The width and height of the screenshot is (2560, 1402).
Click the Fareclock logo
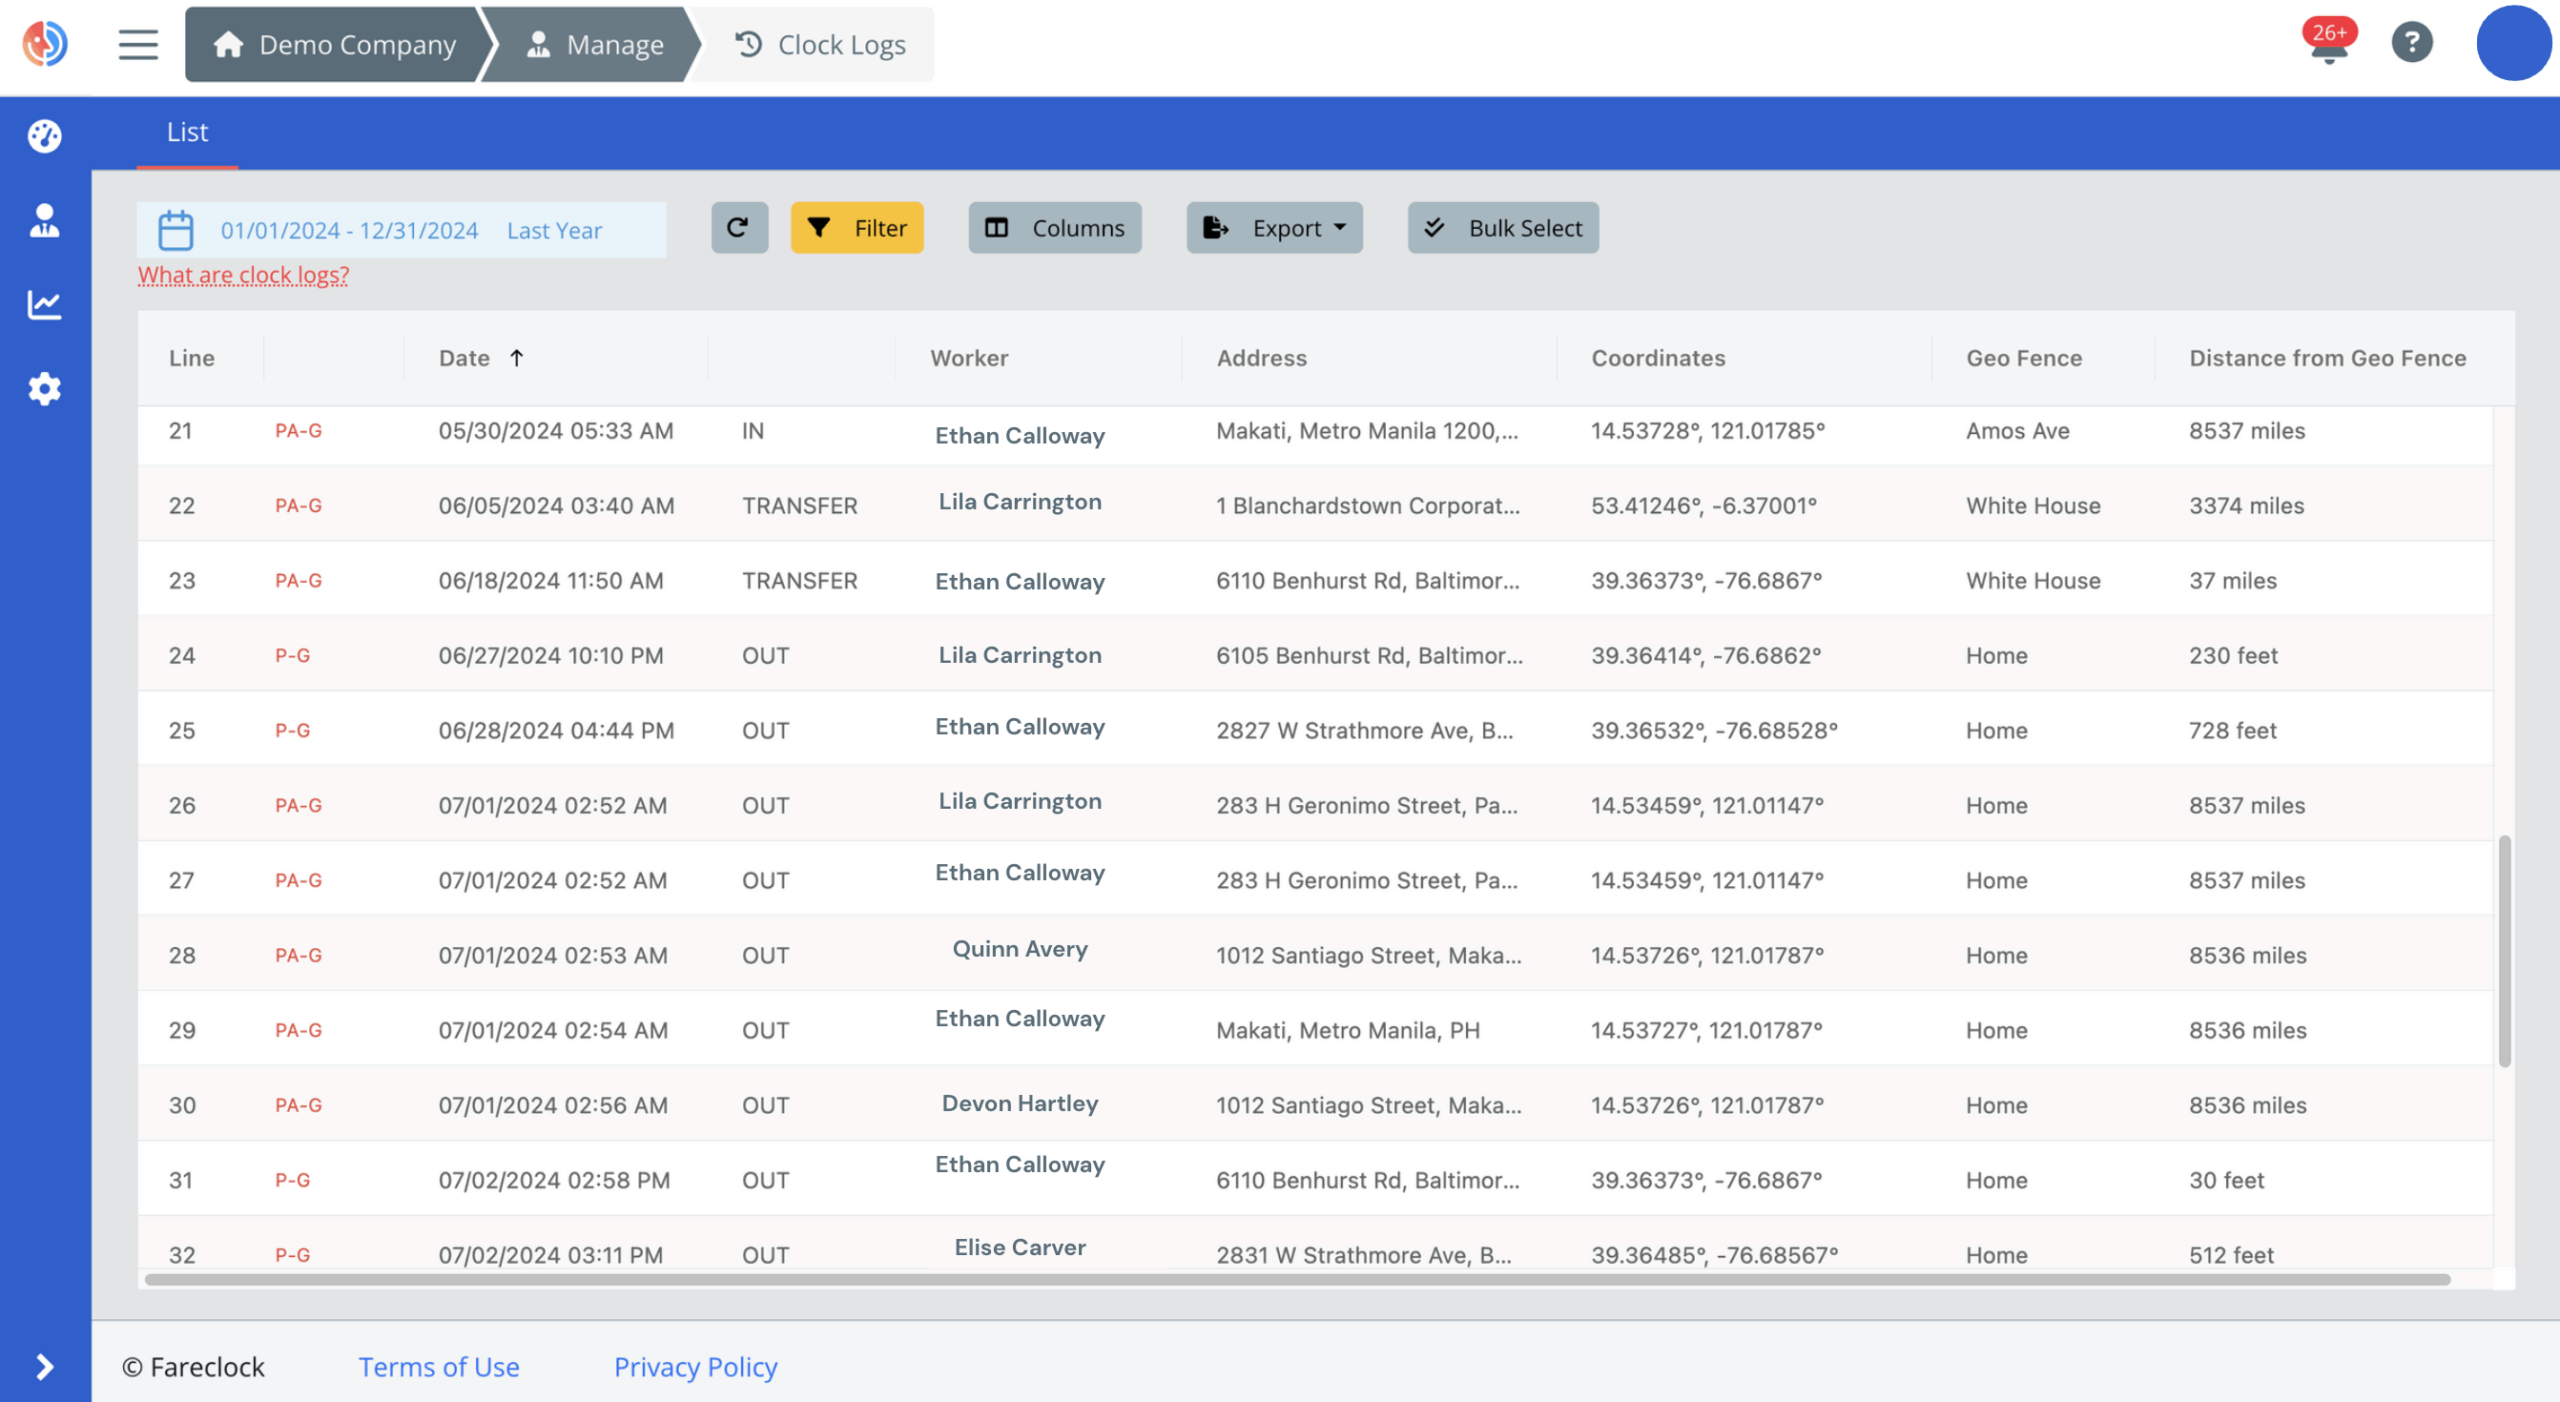pyautogui.click(x=44, y=44)
